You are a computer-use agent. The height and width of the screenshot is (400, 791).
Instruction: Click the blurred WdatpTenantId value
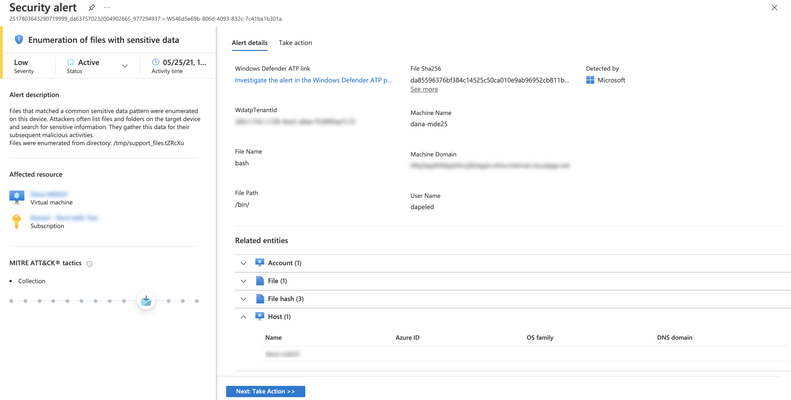pyautogui.click(x=296, y=121)
